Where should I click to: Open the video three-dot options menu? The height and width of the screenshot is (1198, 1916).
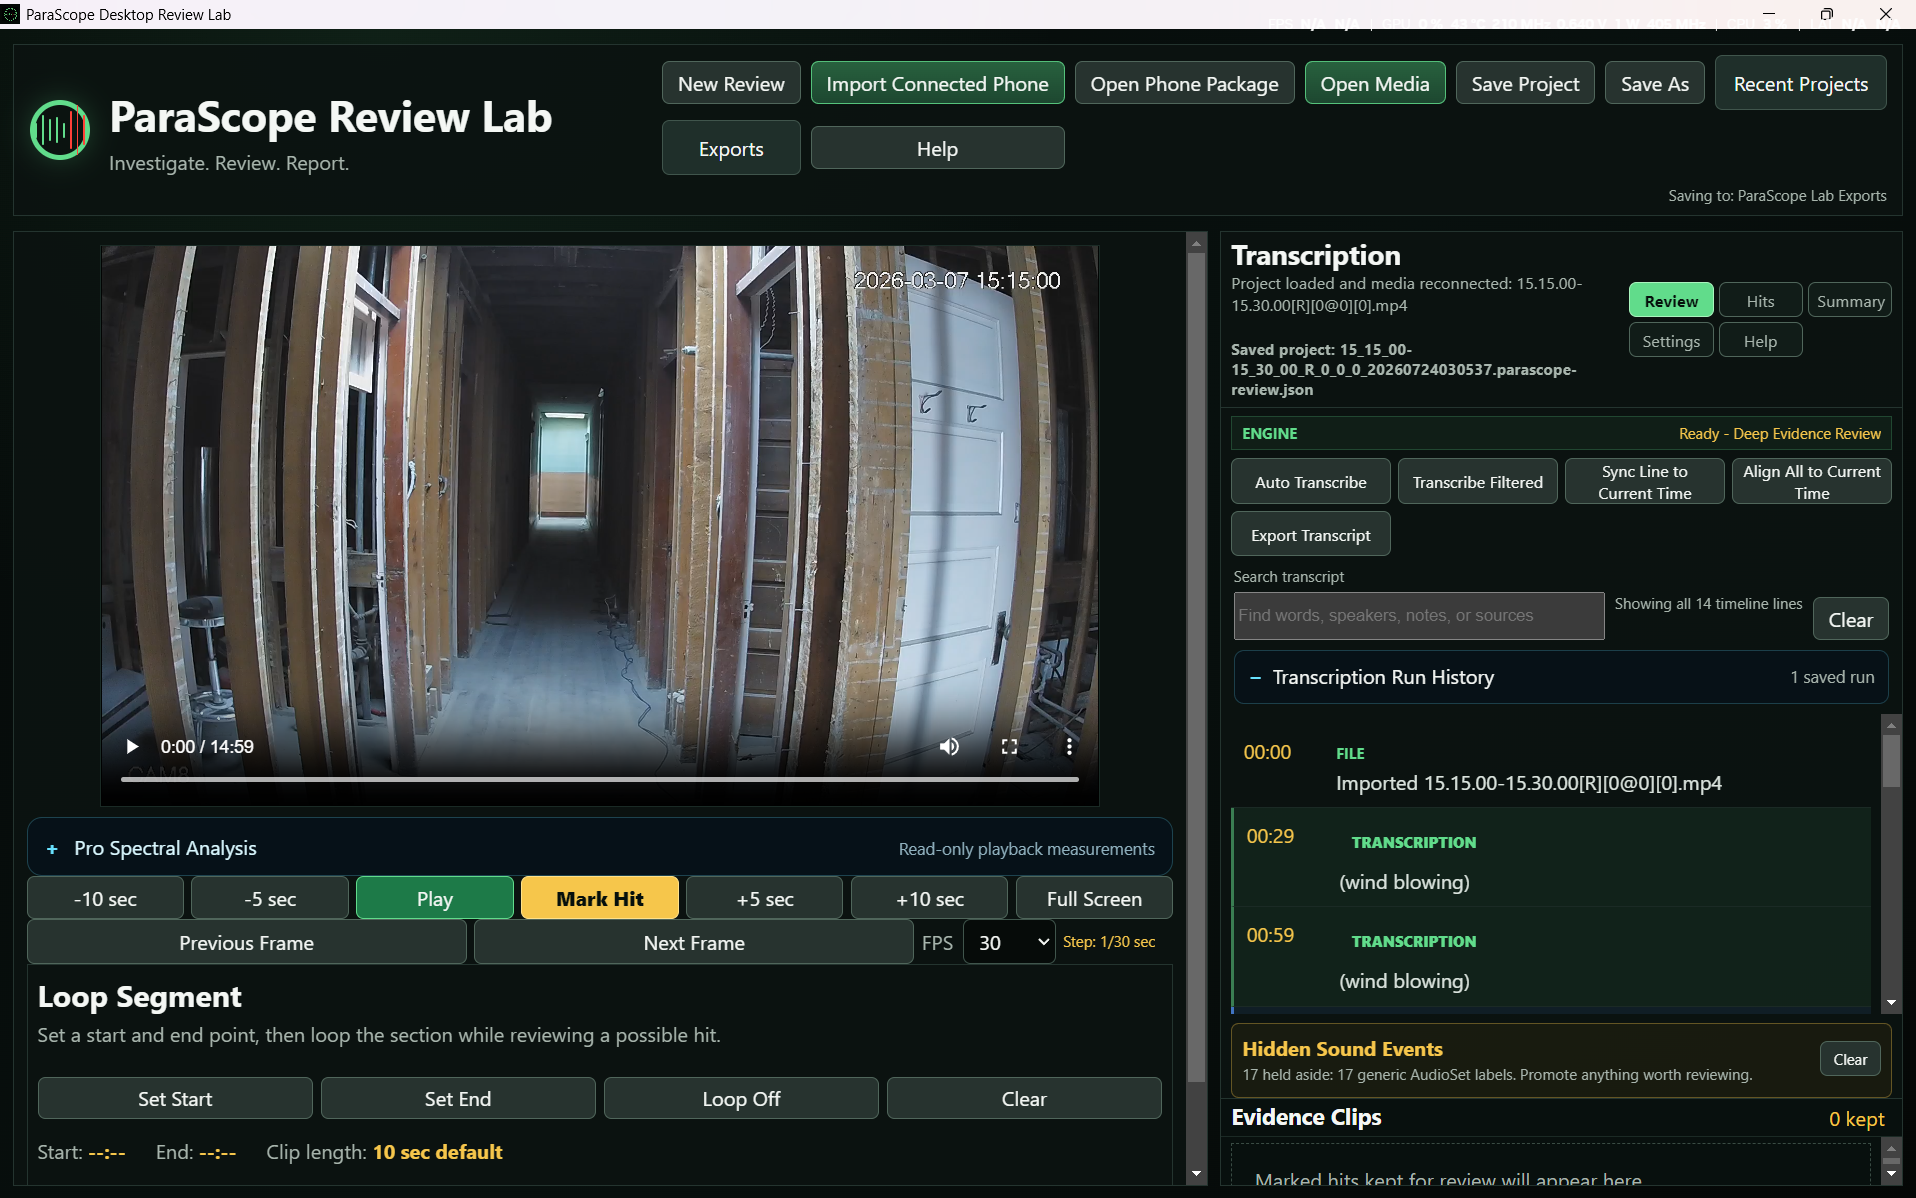click(1069, 746)
